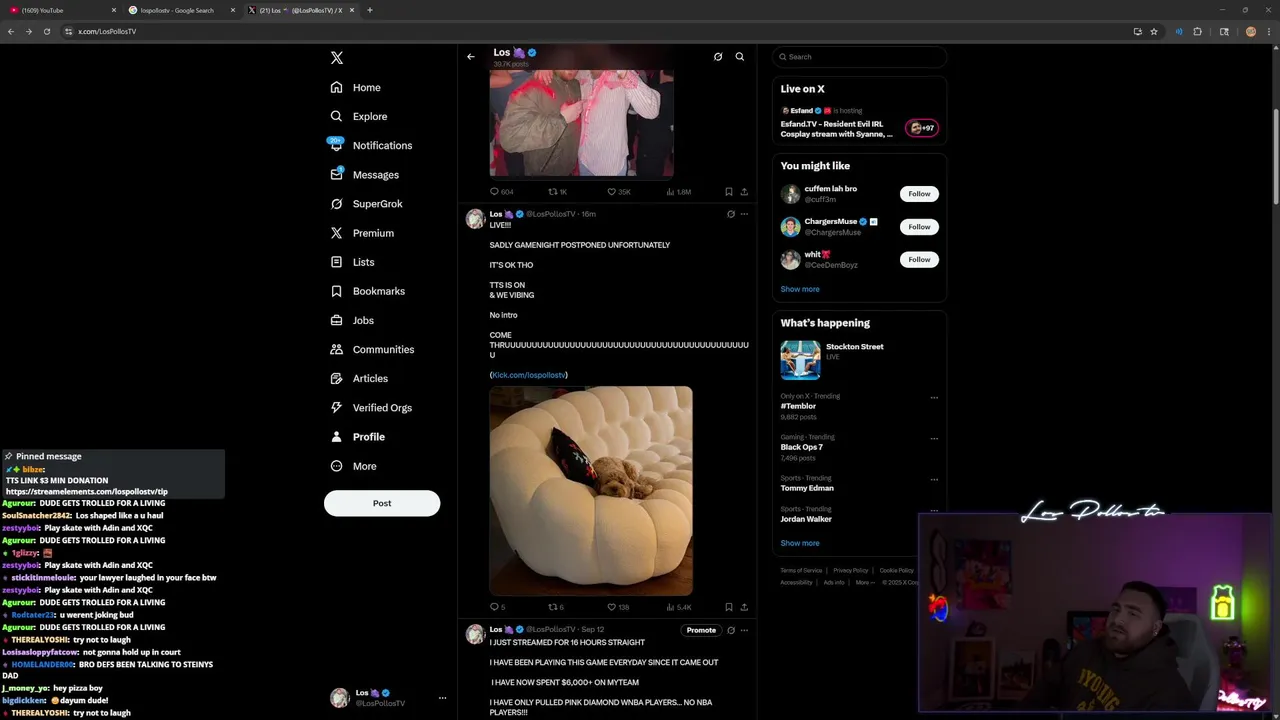Screen dimensions: 1280x720
Task: View analytics of 5.4K views post
Action: (678, 607)
